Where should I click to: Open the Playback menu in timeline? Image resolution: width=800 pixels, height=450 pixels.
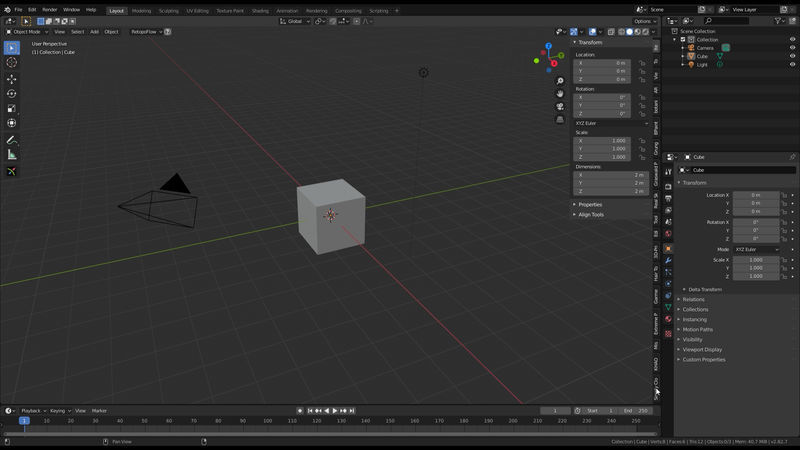click(33, 411)
